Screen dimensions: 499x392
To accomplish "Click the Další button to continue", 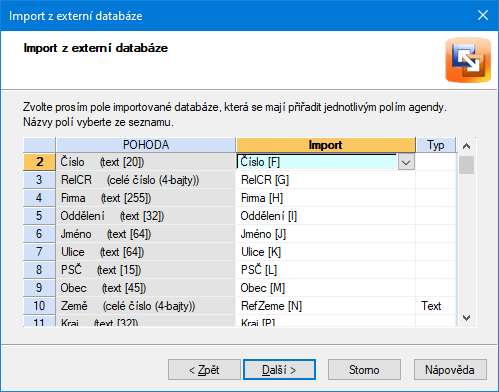I will point(279,369).
